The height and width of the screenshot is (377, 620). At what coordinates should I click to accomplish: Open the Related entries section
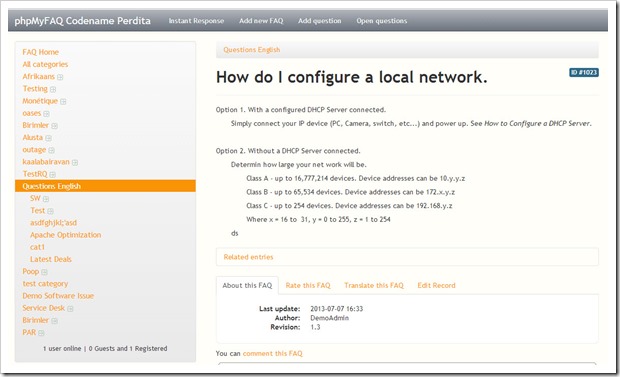click(248, 257)
